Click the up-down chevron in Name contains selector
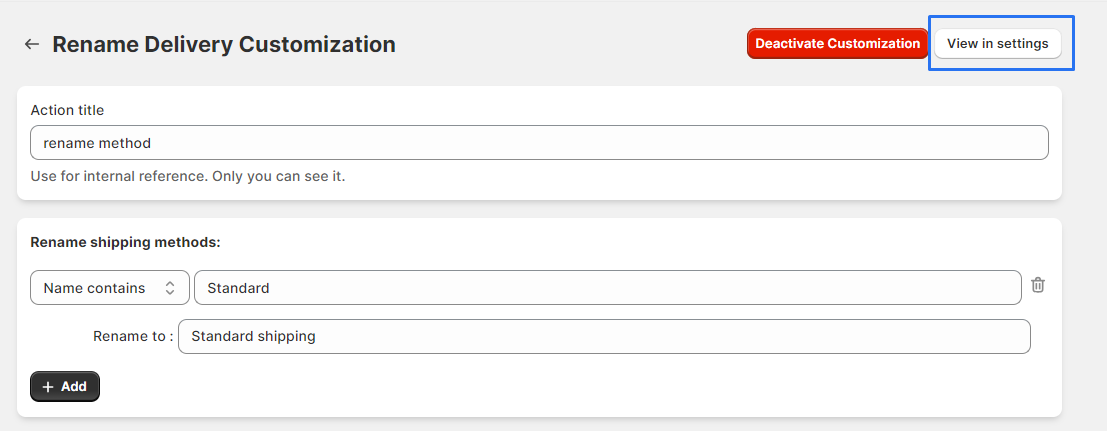Image resolution: width=1107 pixels, height=431 pixels. coord(170,288)
